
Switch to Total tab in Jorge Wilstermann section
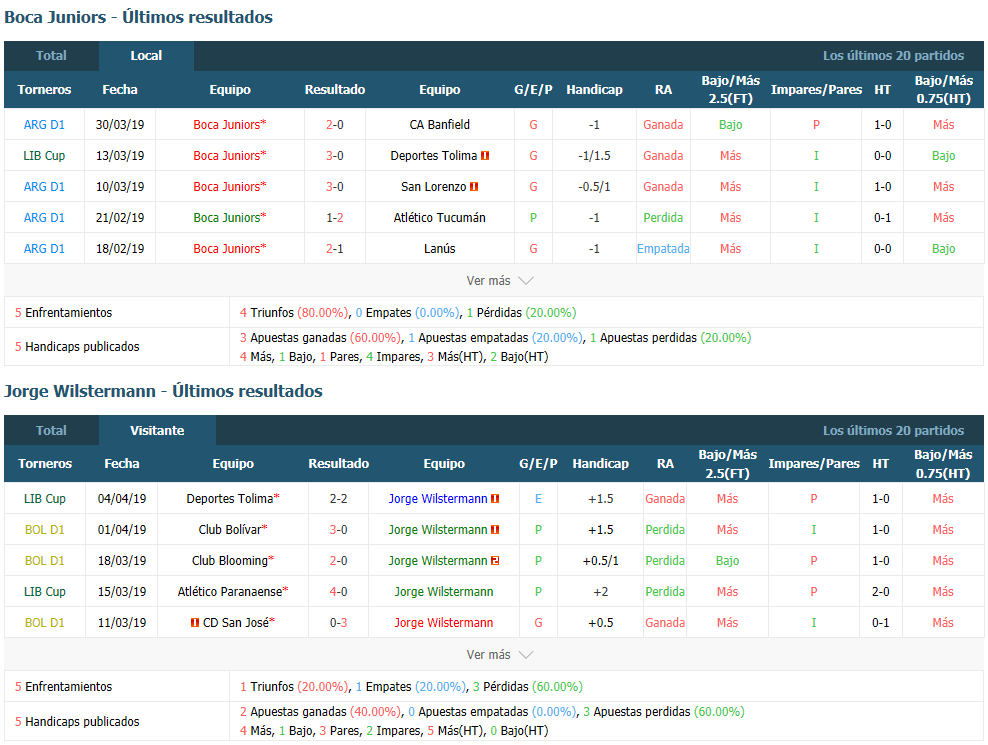point(51,430)
